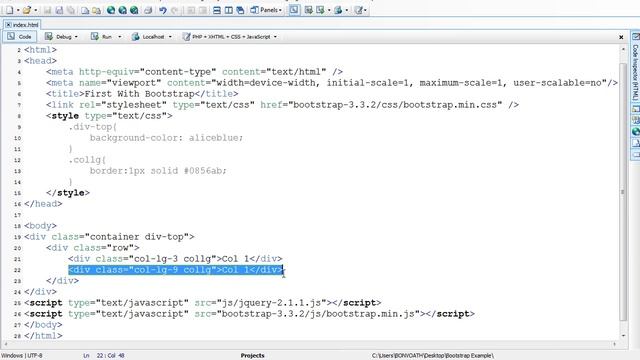Click the vertical scrollbar up arrow
The height and width of the screenshot is (360, 640).
pos(623,49)
